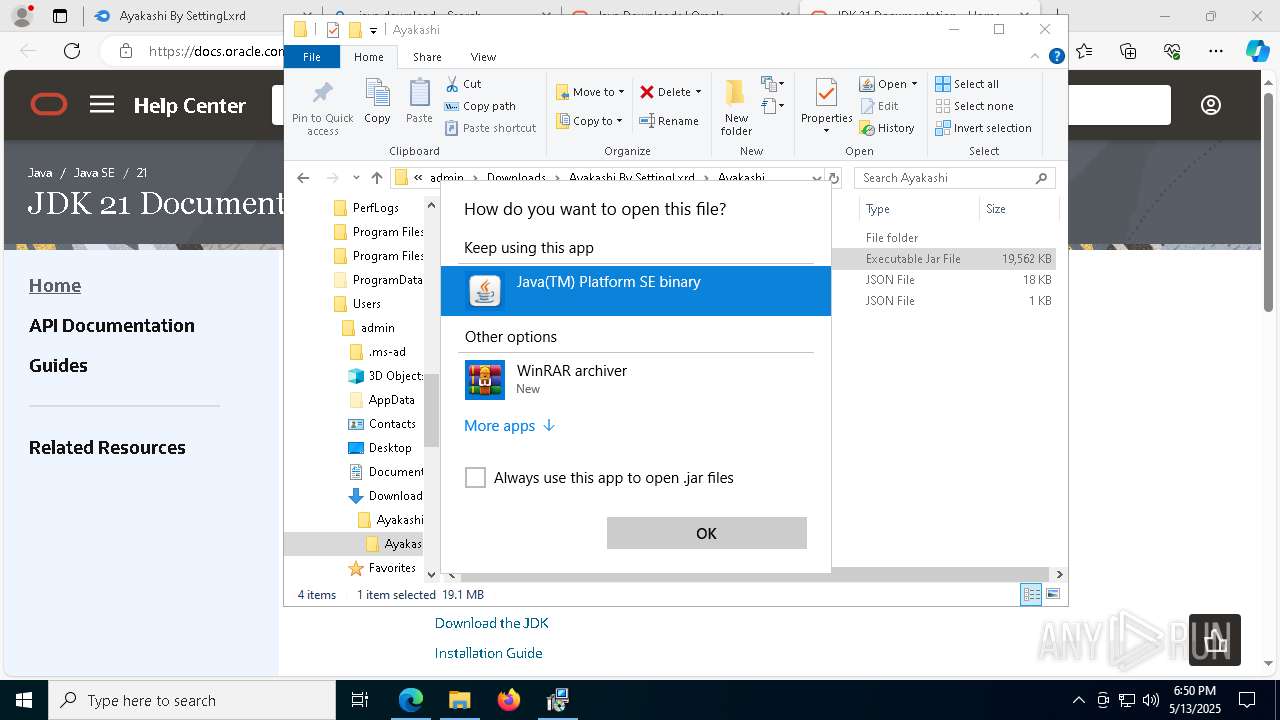Switch to Details view layout icon
The height and width of the screenshot is (720, 1280).
pyautogui.click(x=1031, y=595)
